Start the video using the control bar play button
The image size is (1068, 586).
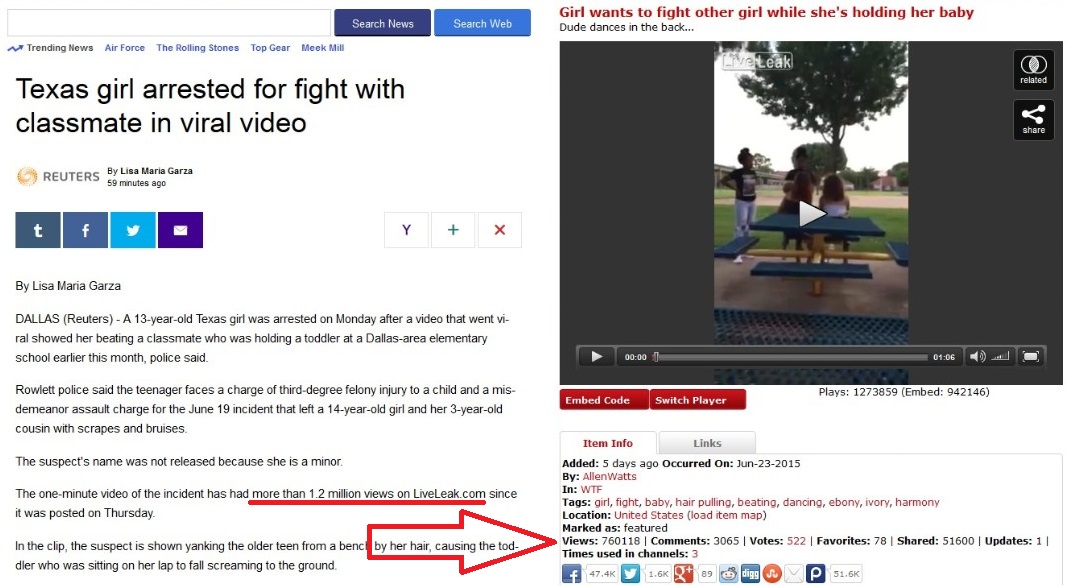point(596,356)
